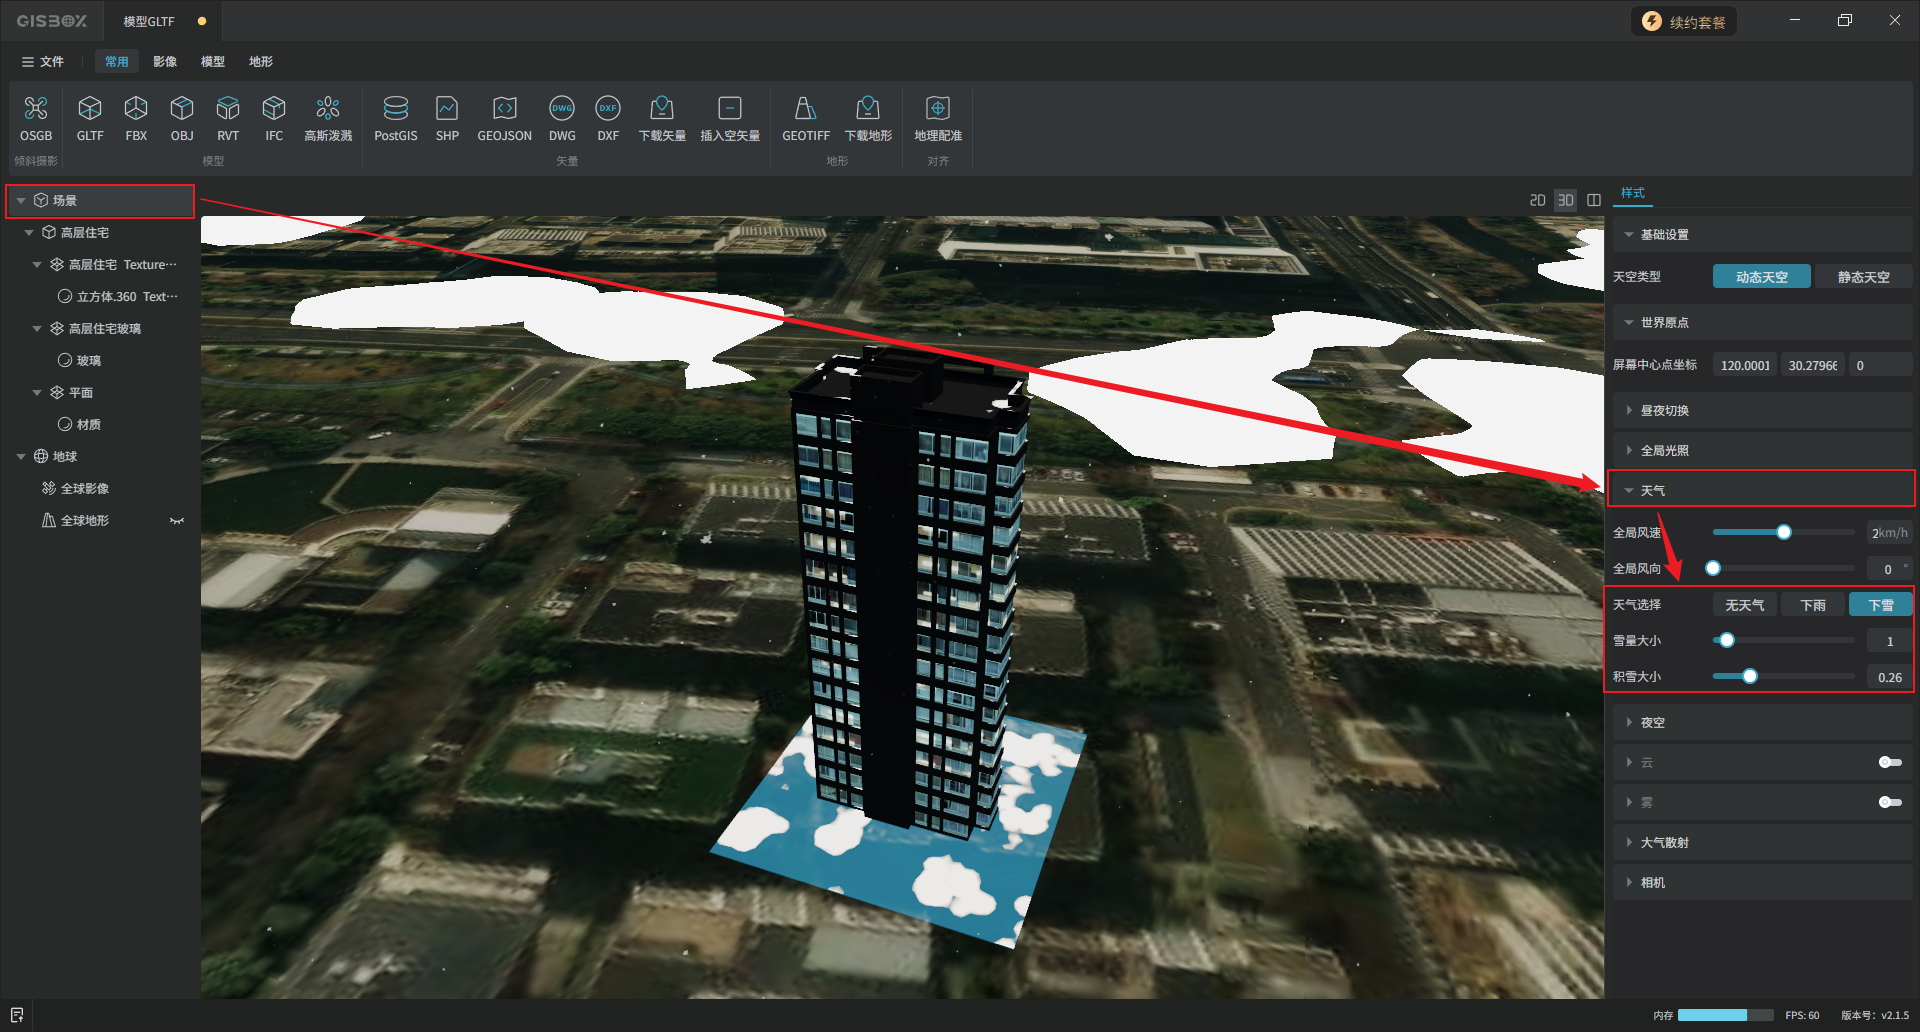Screen dimensions: 1920x1032
Task: Select the 高斯泼溅 import icon
Action: click(328, 108)
